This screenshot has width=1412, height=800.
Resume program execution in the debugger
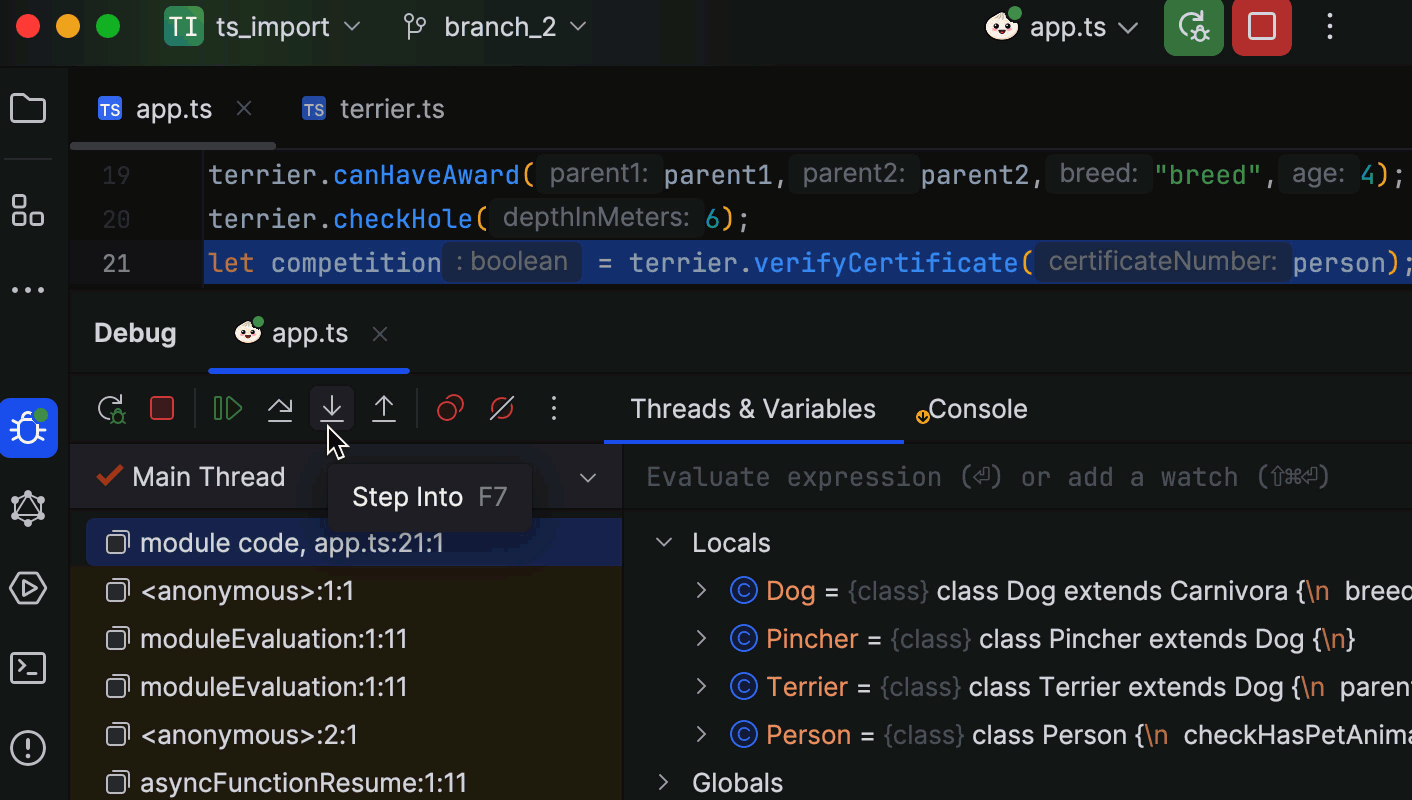227,408
